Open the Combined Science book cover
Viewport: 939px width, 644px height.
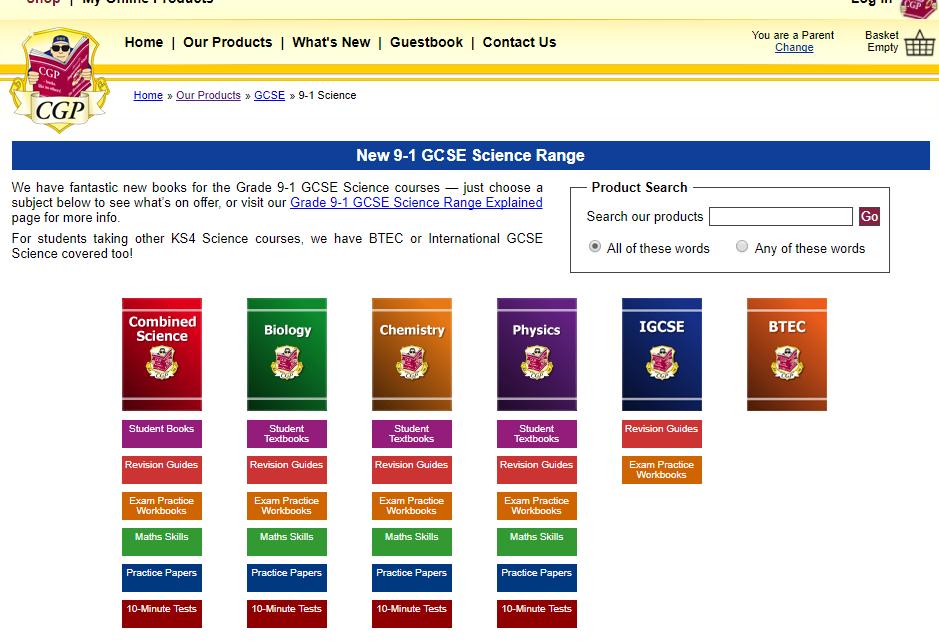162,354
